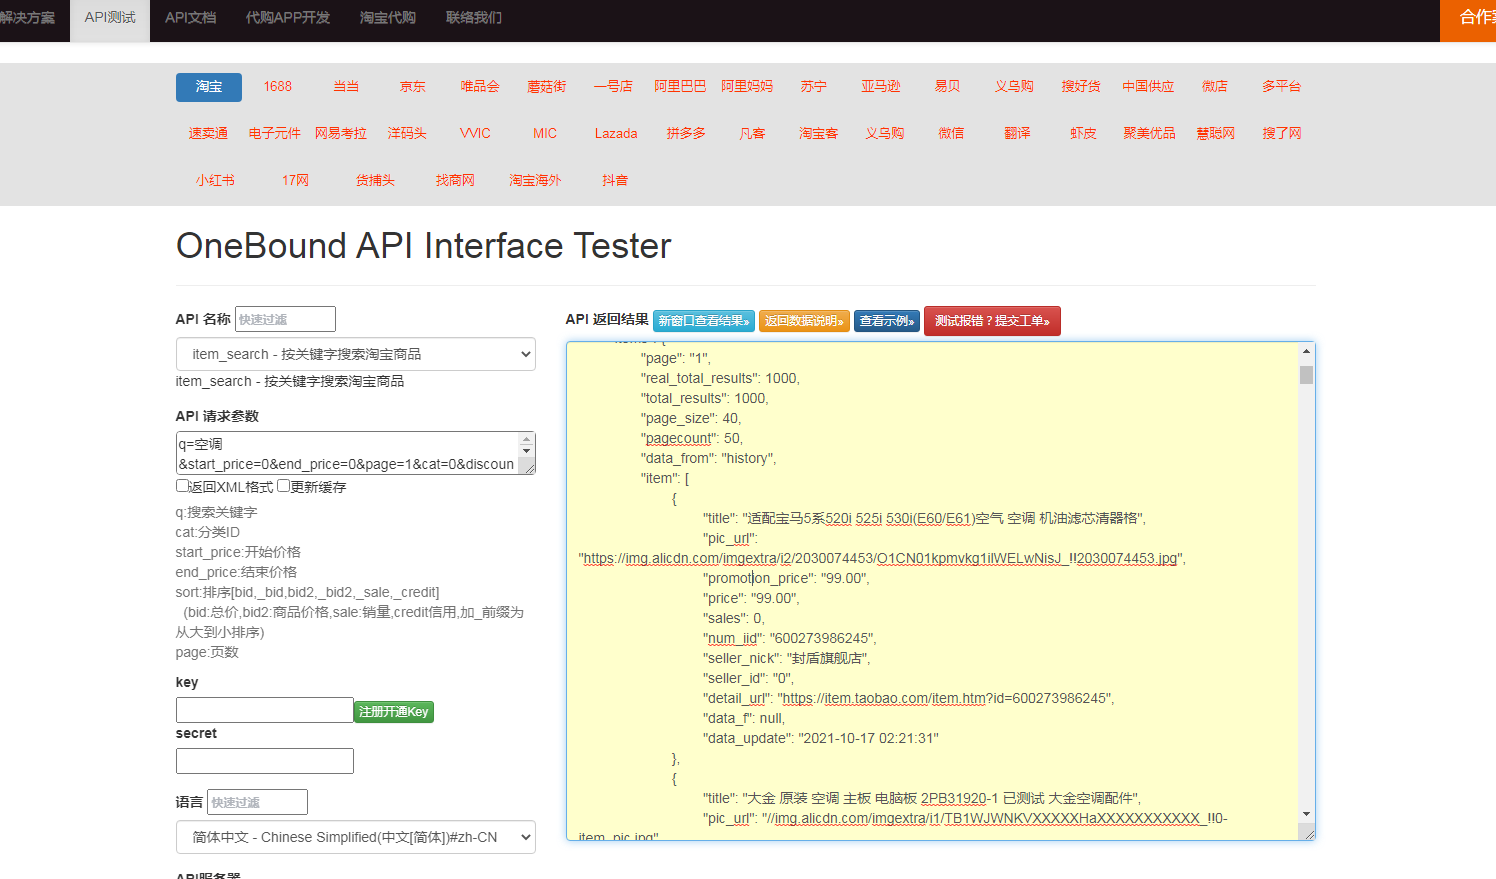Step up the parameters textarea scroll arrow
Image resolution: width=1496 pixels, height=879 pixels.
click(x=527, y=438)
